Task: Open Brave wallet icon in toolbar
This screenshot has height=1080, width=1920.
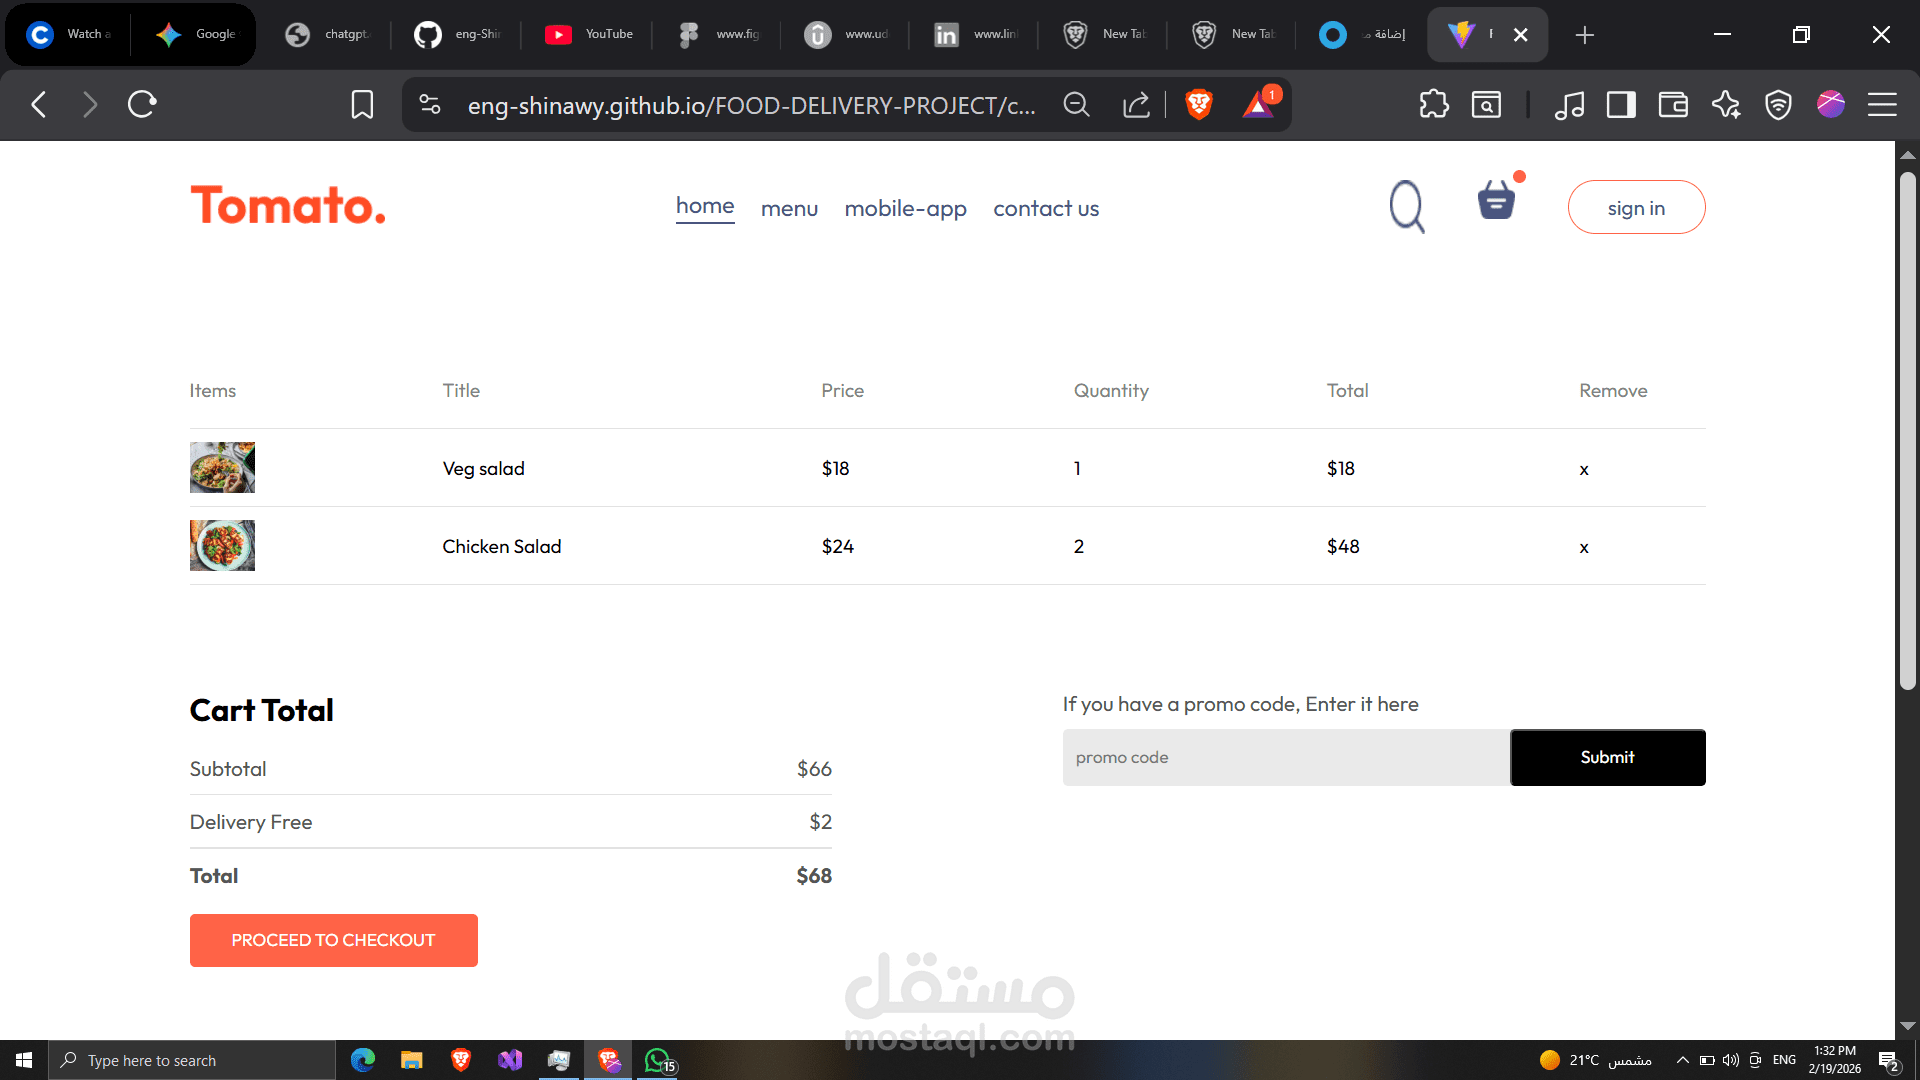Action: 1673,104
